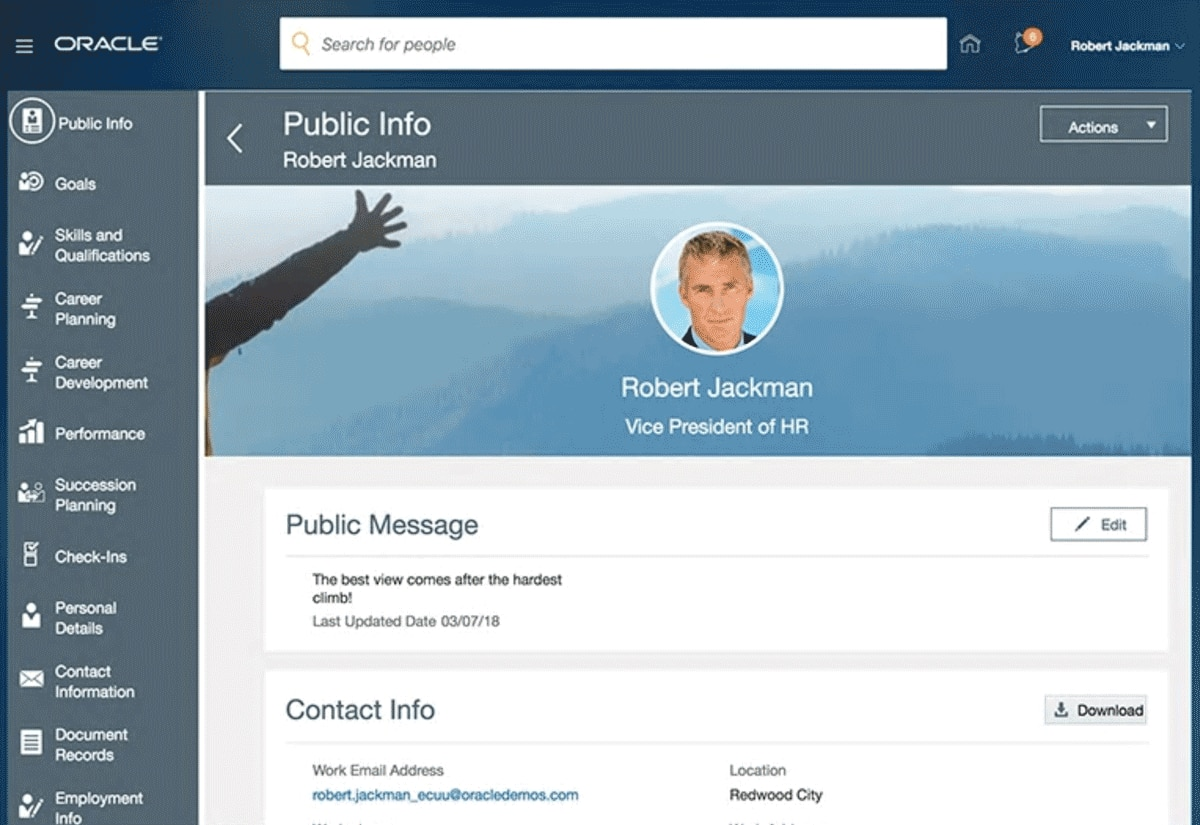Viewport: 1200px width, 825px height.
Task: Download the Contact Info
Action: click(1095, 710)
